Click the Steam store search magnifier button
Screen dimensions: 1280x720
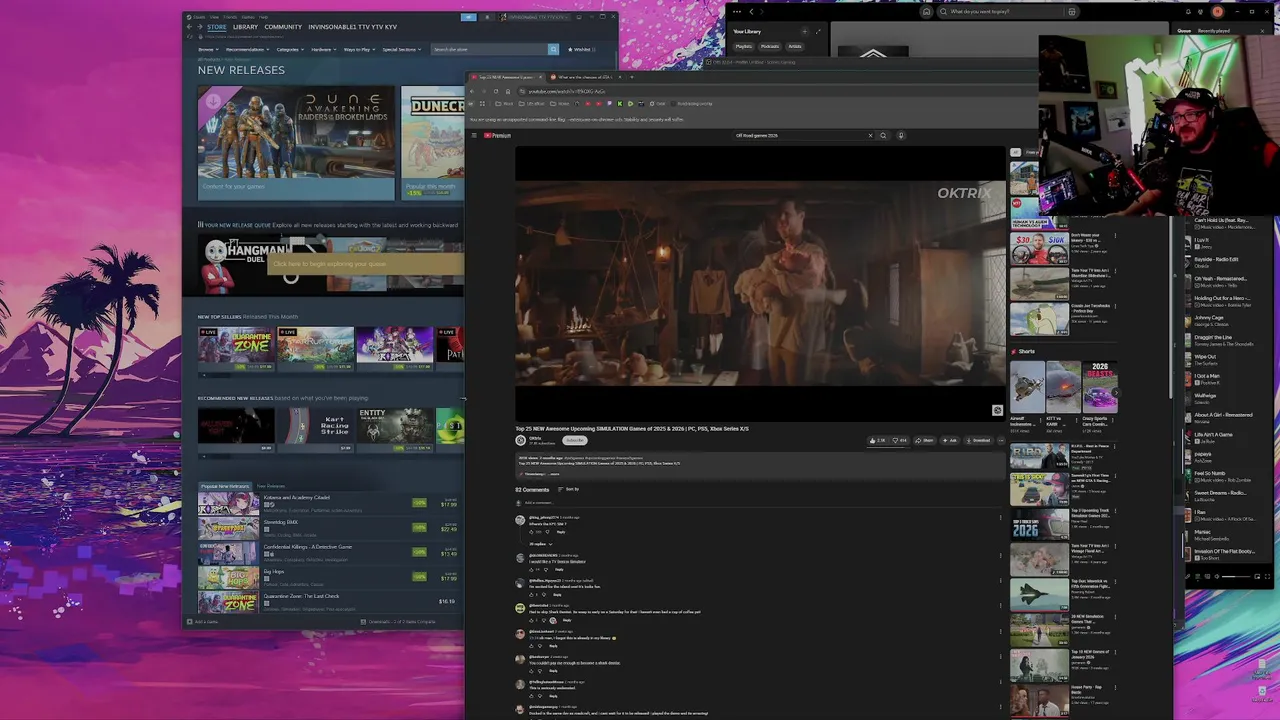coord(553,49)
